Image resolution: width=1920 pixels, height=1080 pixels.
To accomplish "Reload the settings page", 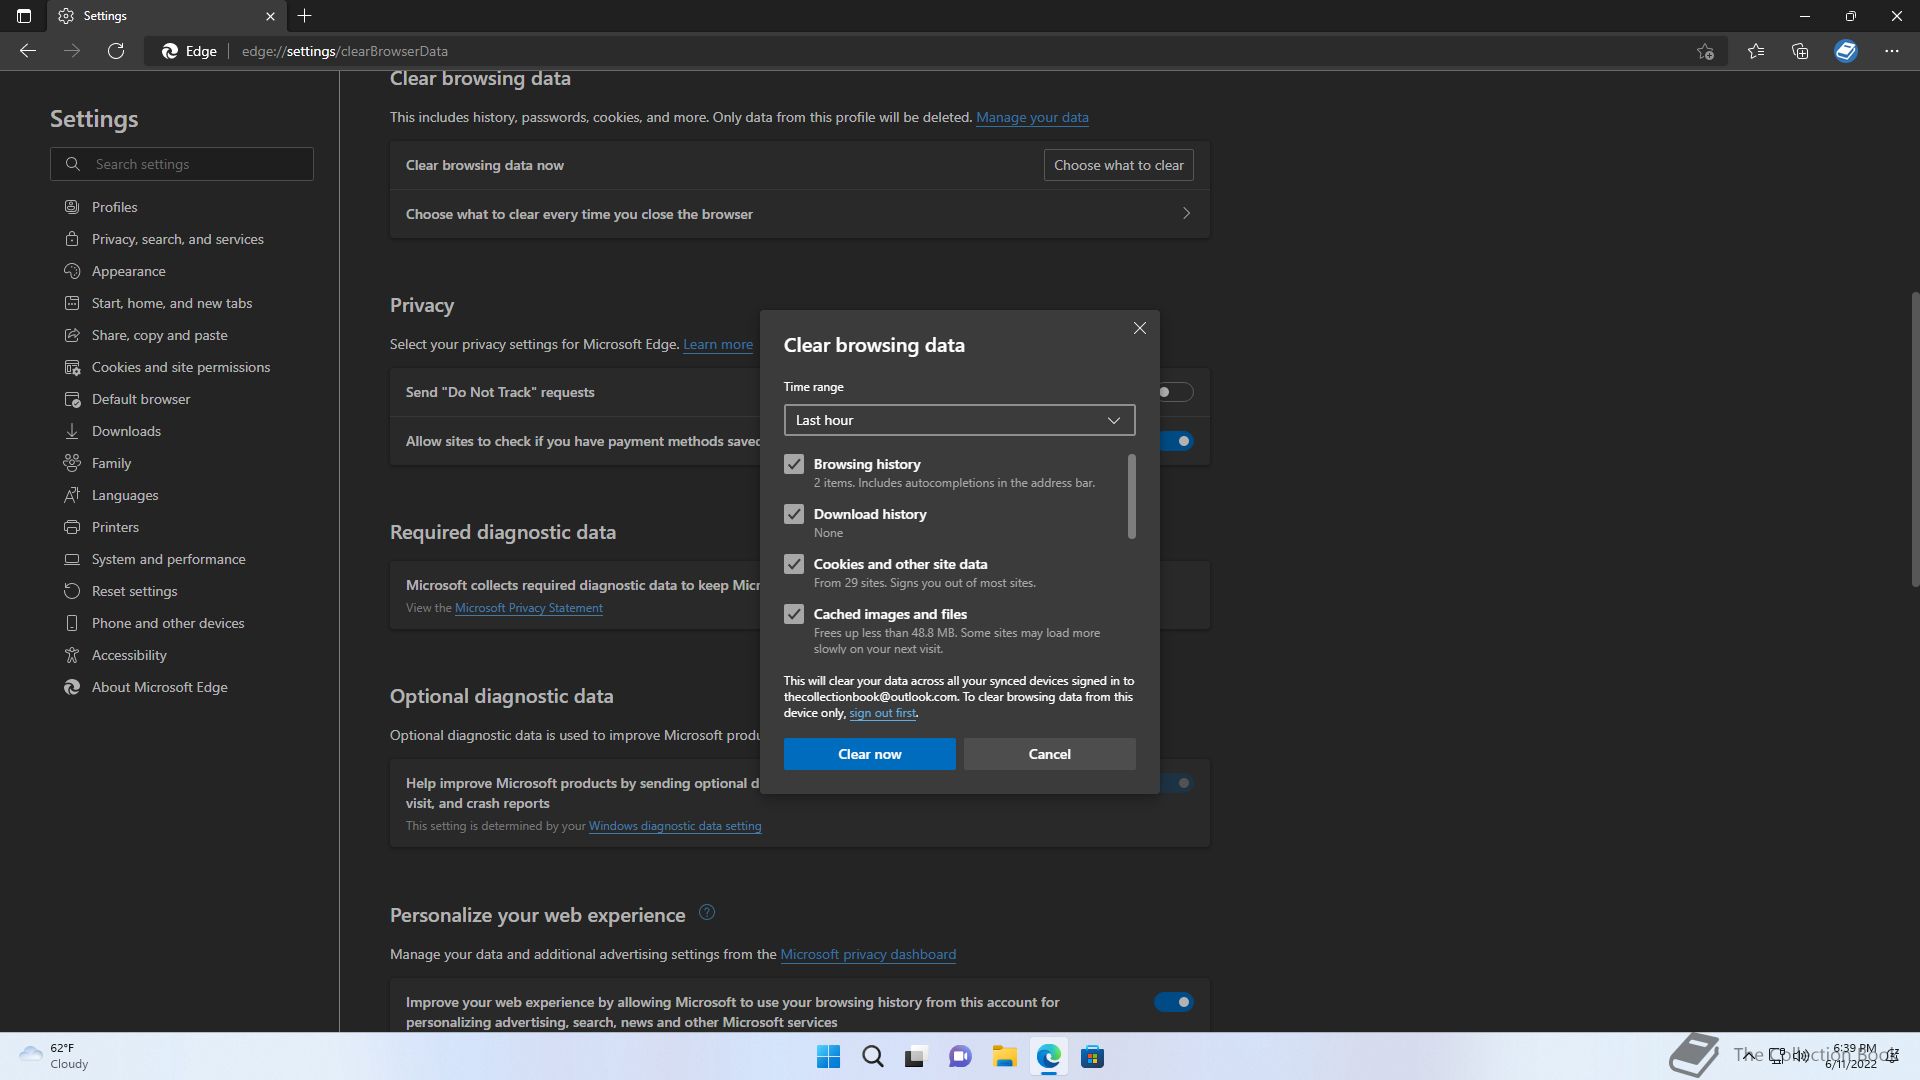I will pos(116,51).
